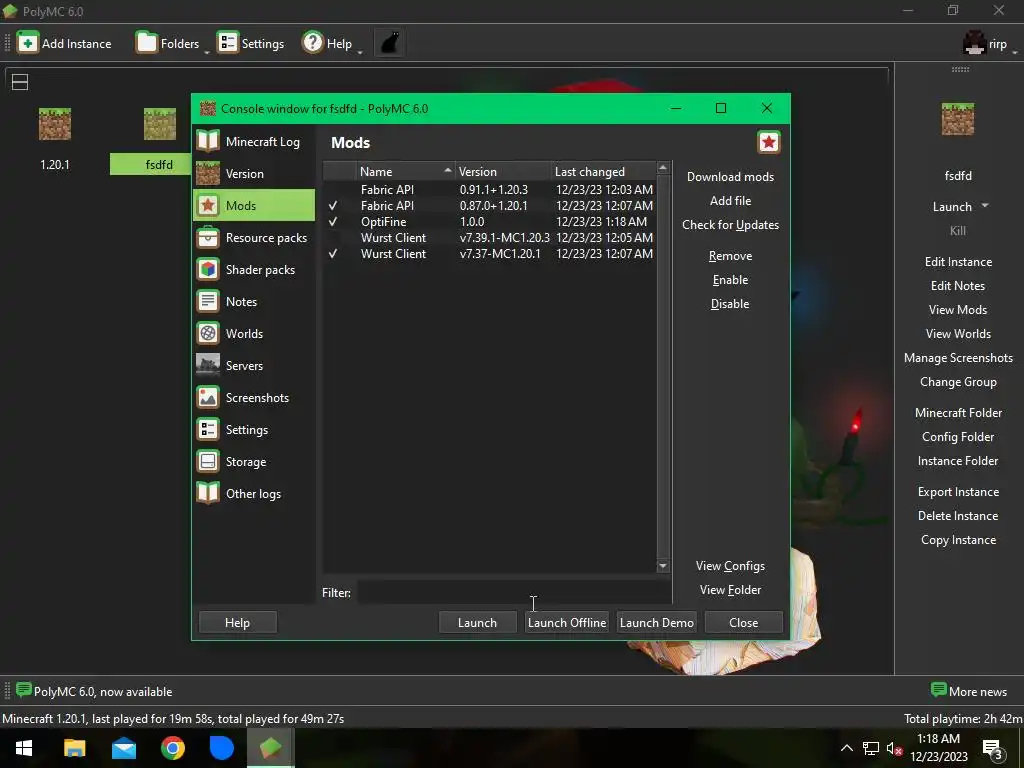Click Enable mod button
The width and height of the screenshot is (1024, 768).
coord(730,280)
